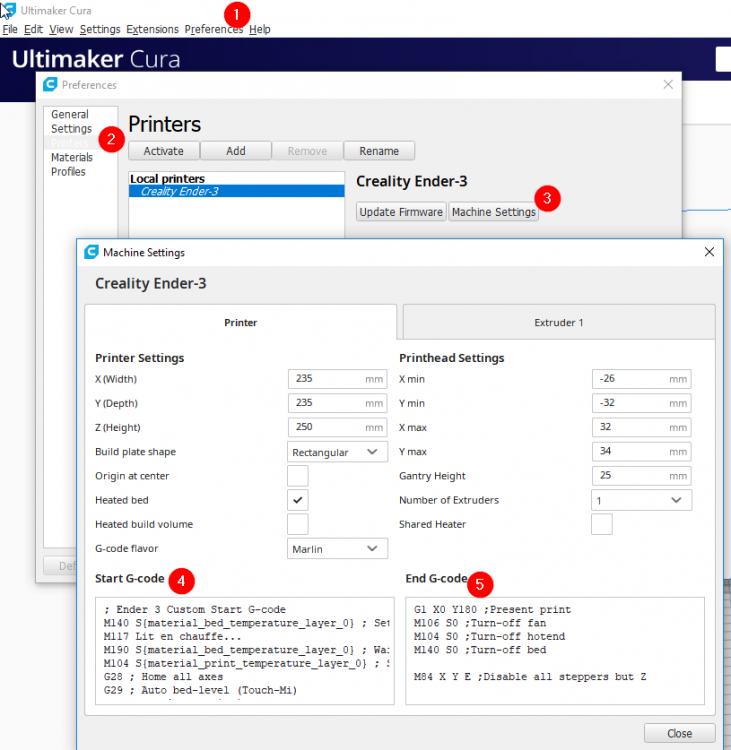Image resolution: width=731 pixels, height=750 pixels.
Task: Click the Activate printer button
Action: 164,151
